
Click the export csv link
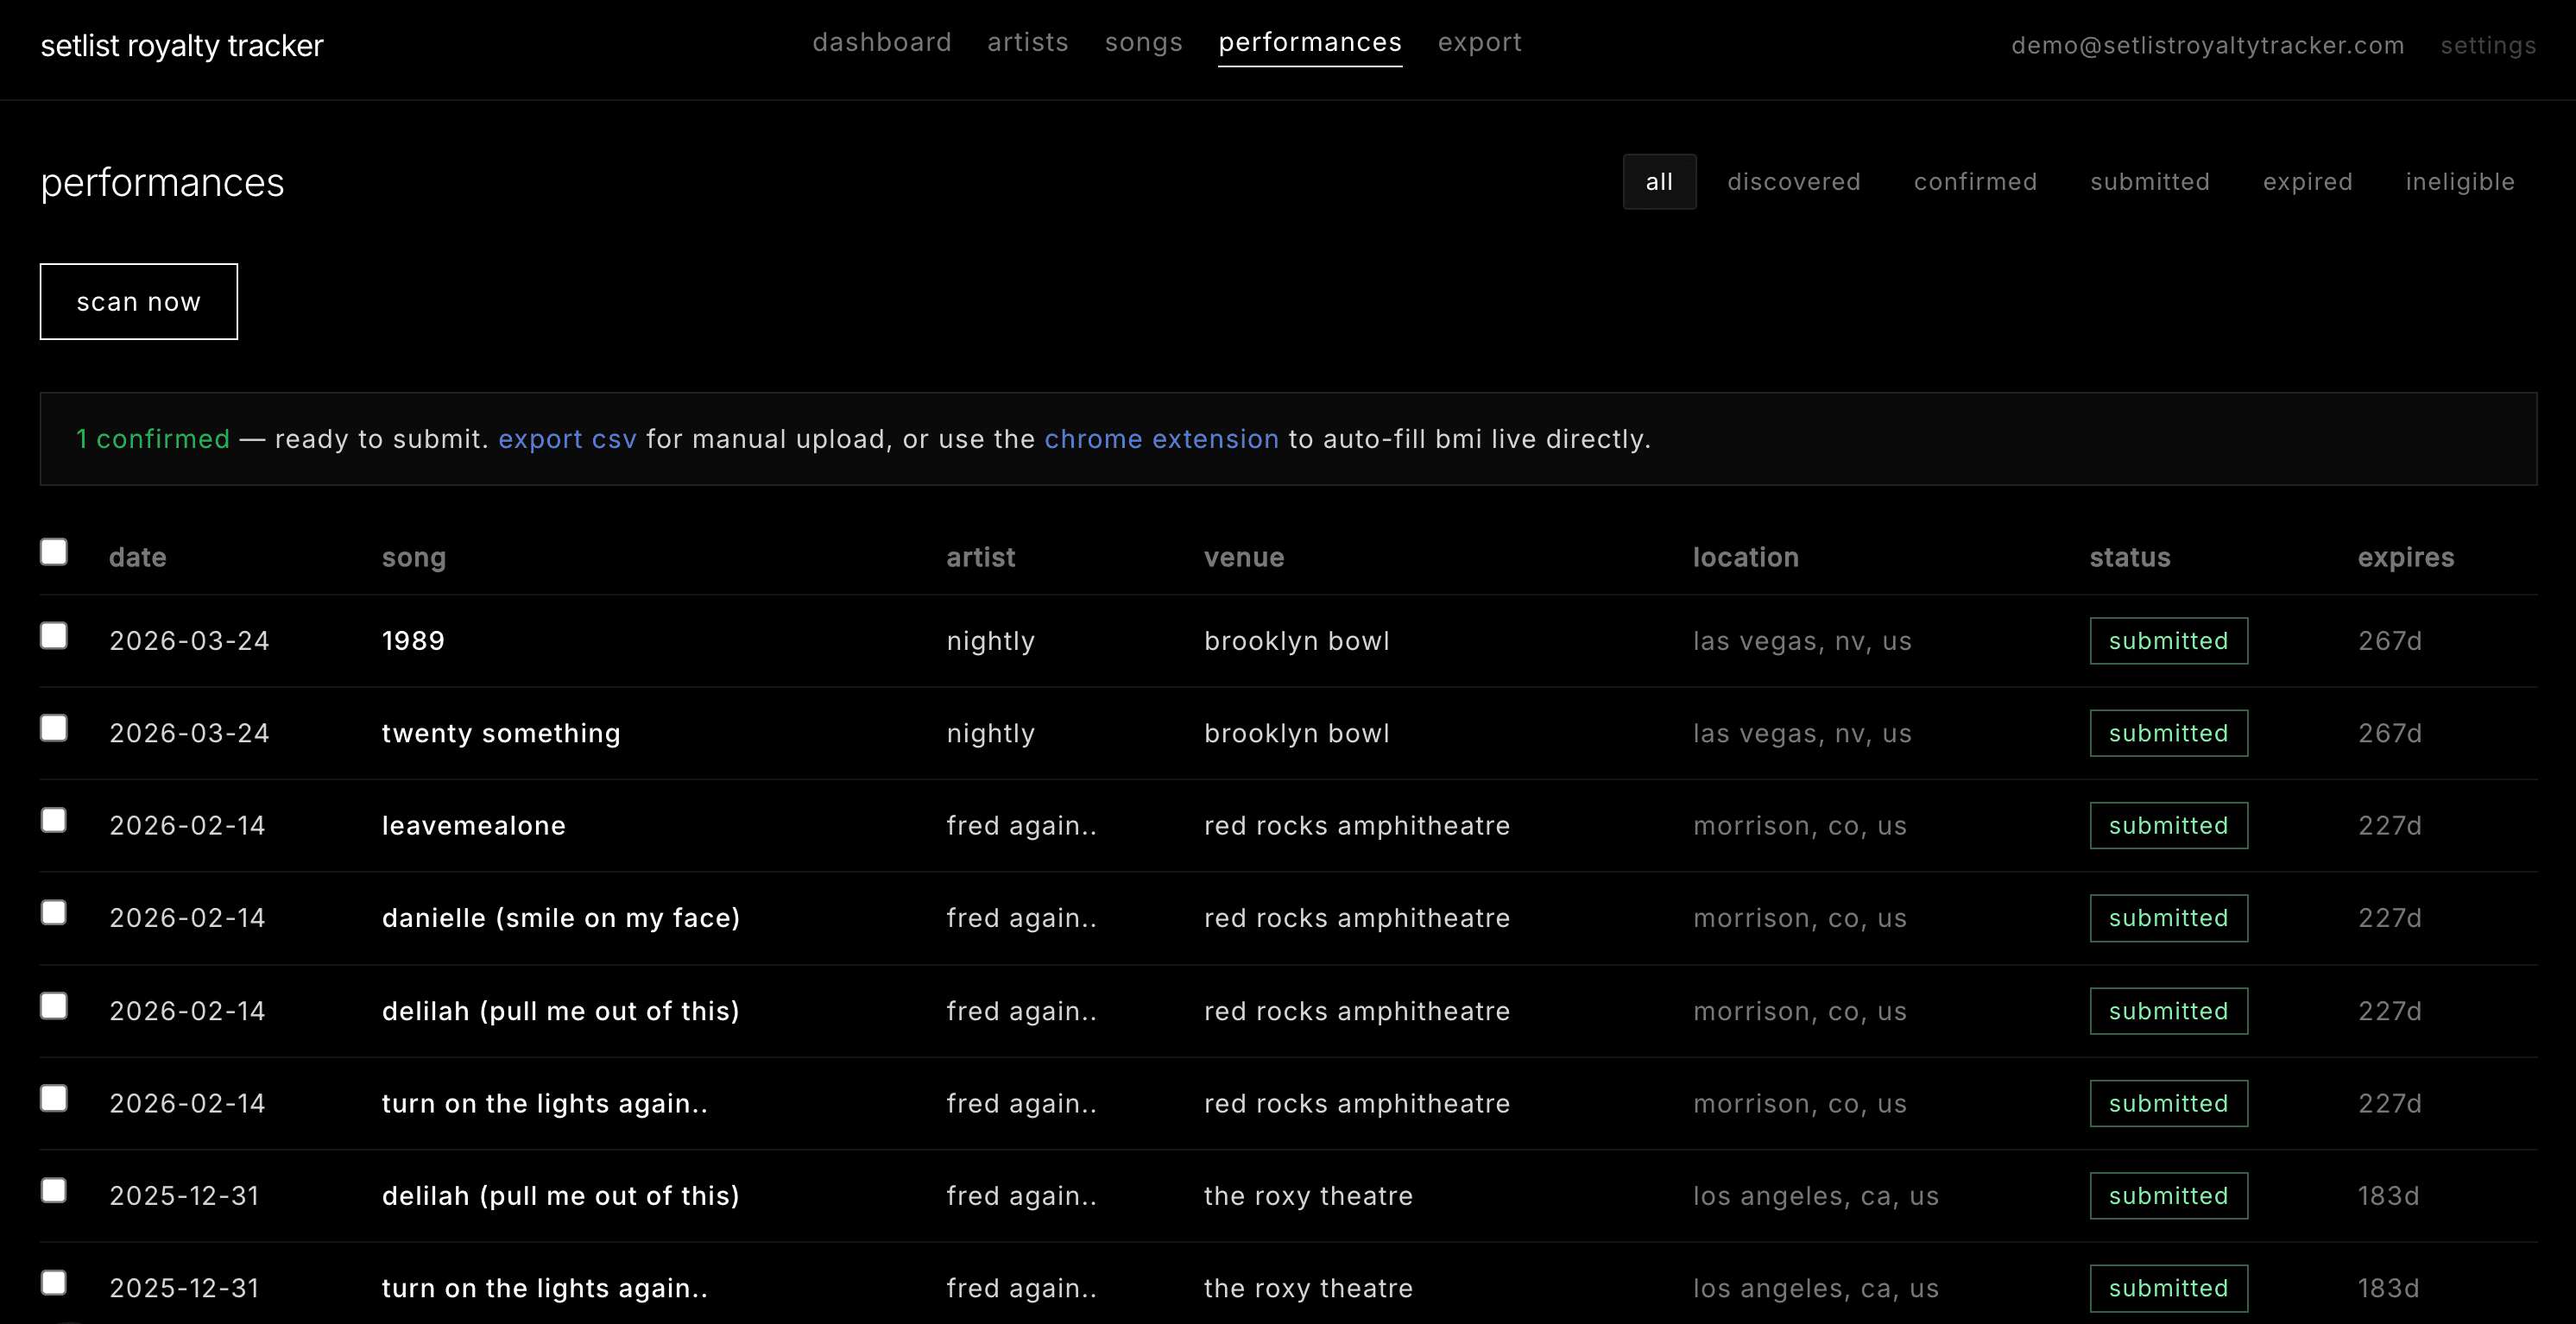(x=568, y=438)
